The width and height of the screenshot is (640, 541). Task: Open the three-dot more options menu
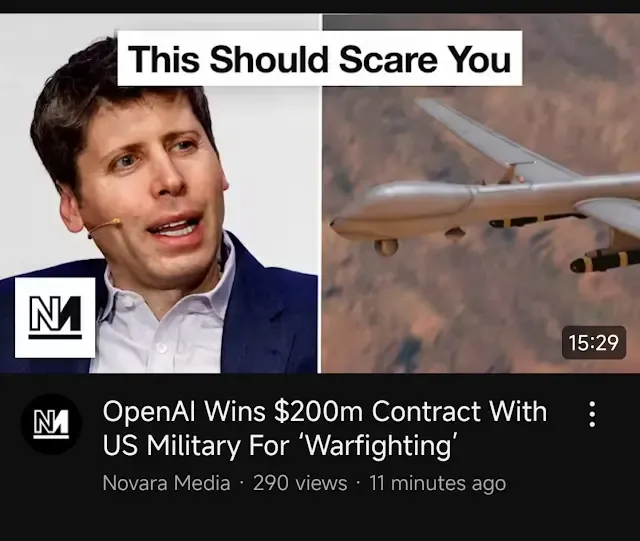(592, 414)
